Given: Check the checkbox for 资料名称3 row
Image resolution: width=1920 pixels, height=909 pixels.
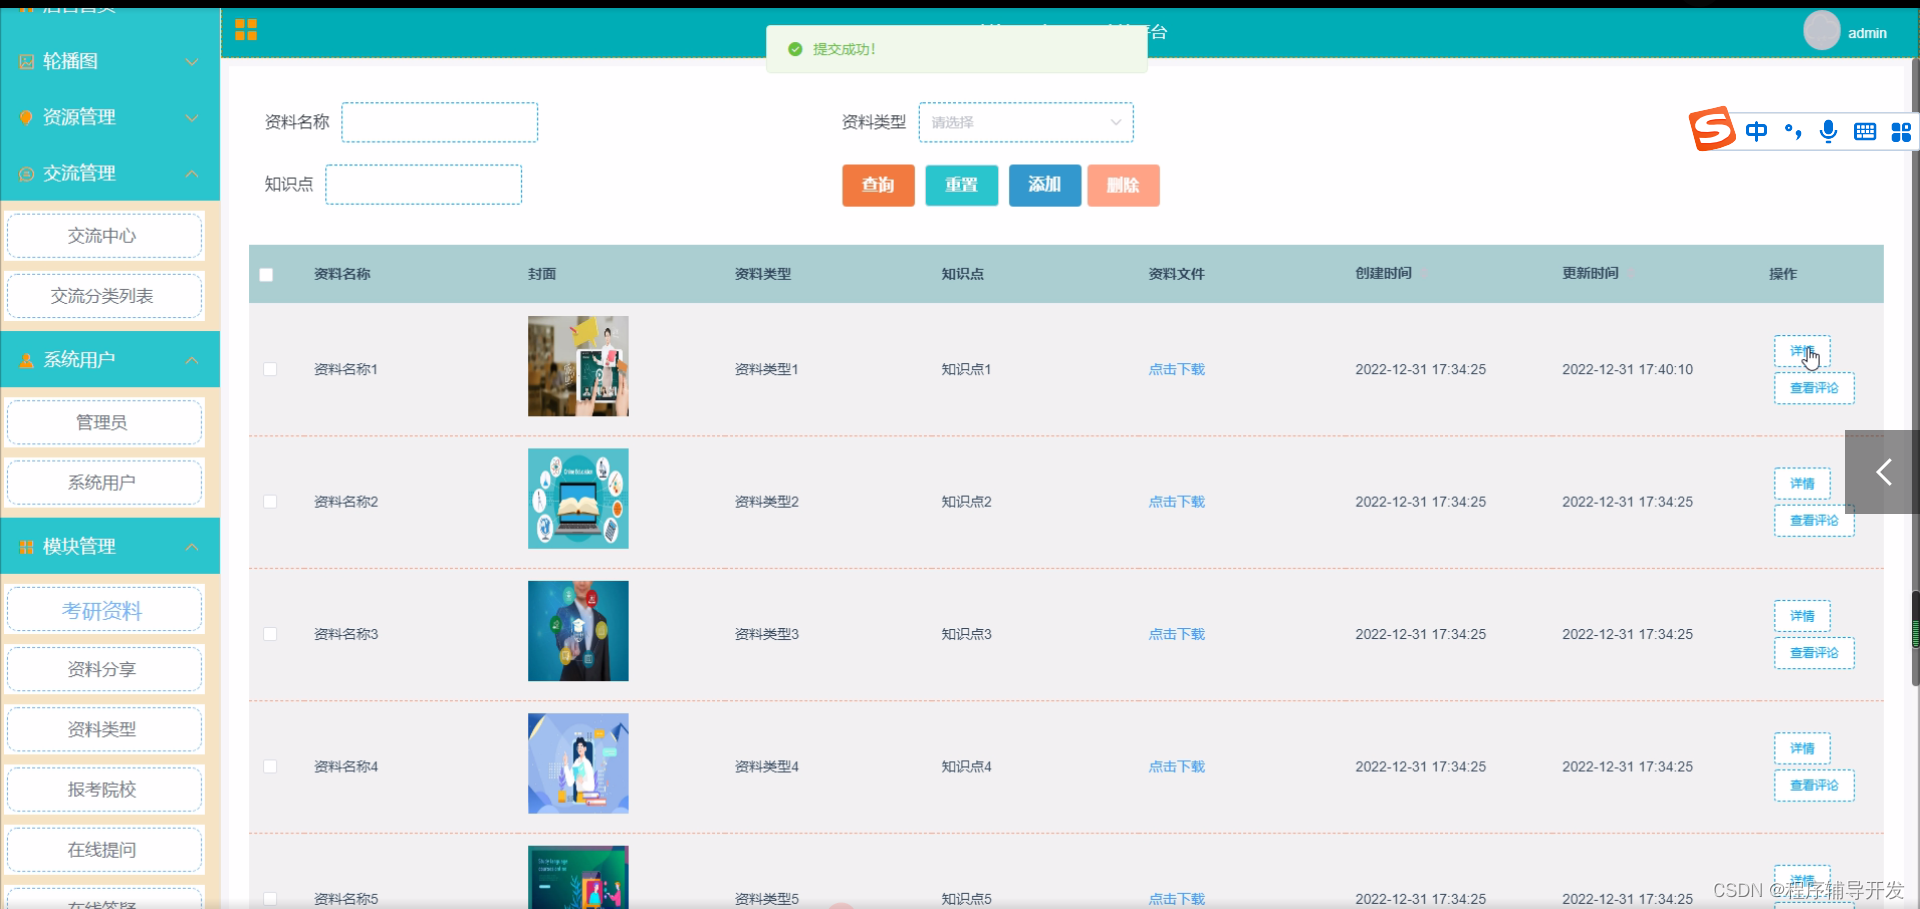Looking at the screenshot, I should 270,634.
